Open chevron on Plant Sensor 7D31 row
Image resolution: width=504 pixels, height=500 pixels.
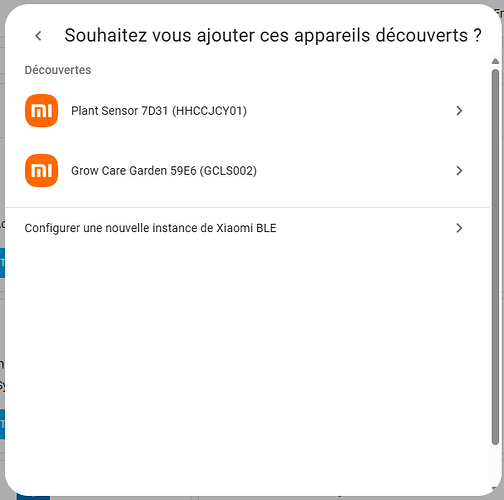459,111
